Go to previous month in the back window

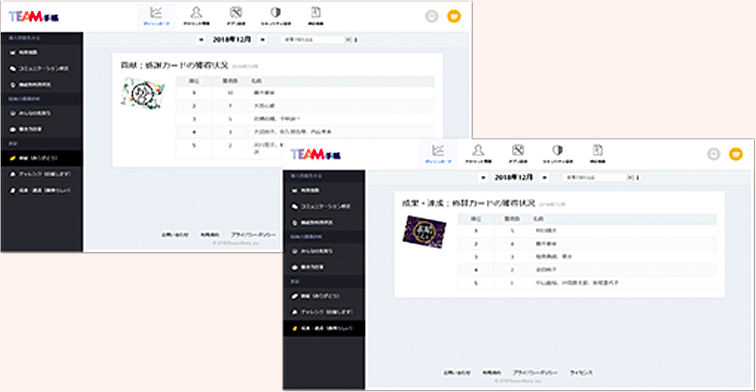tap(201, 40)
